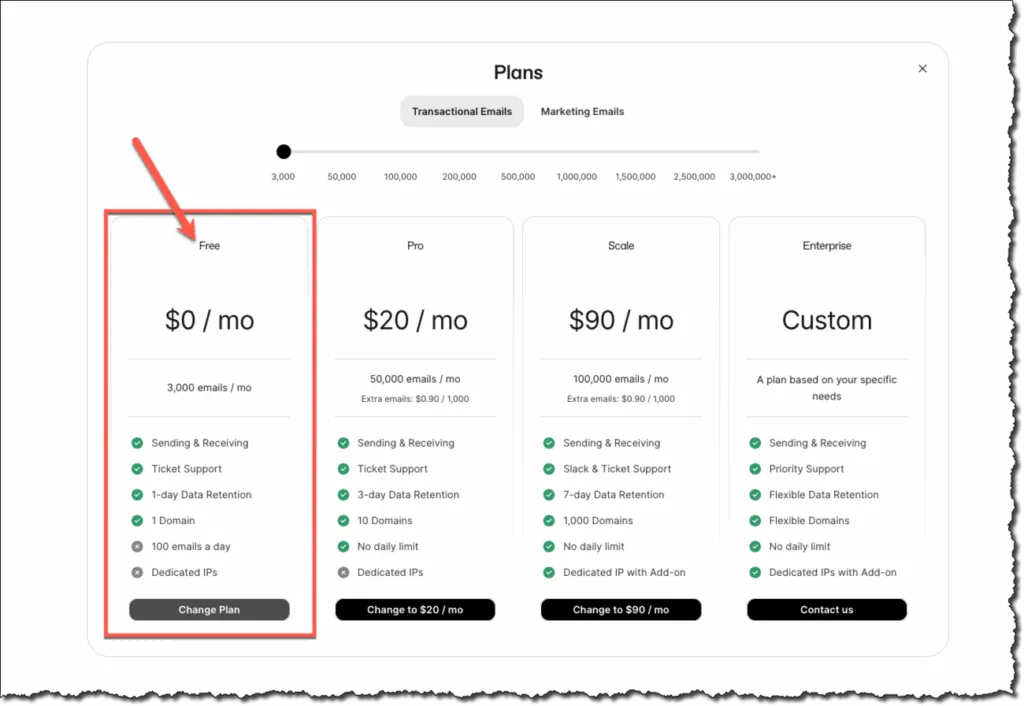Screen dimensions: 1024x706
Task: Click the Pro plan Ticket Support check icon
Action: tap(343, 469)
